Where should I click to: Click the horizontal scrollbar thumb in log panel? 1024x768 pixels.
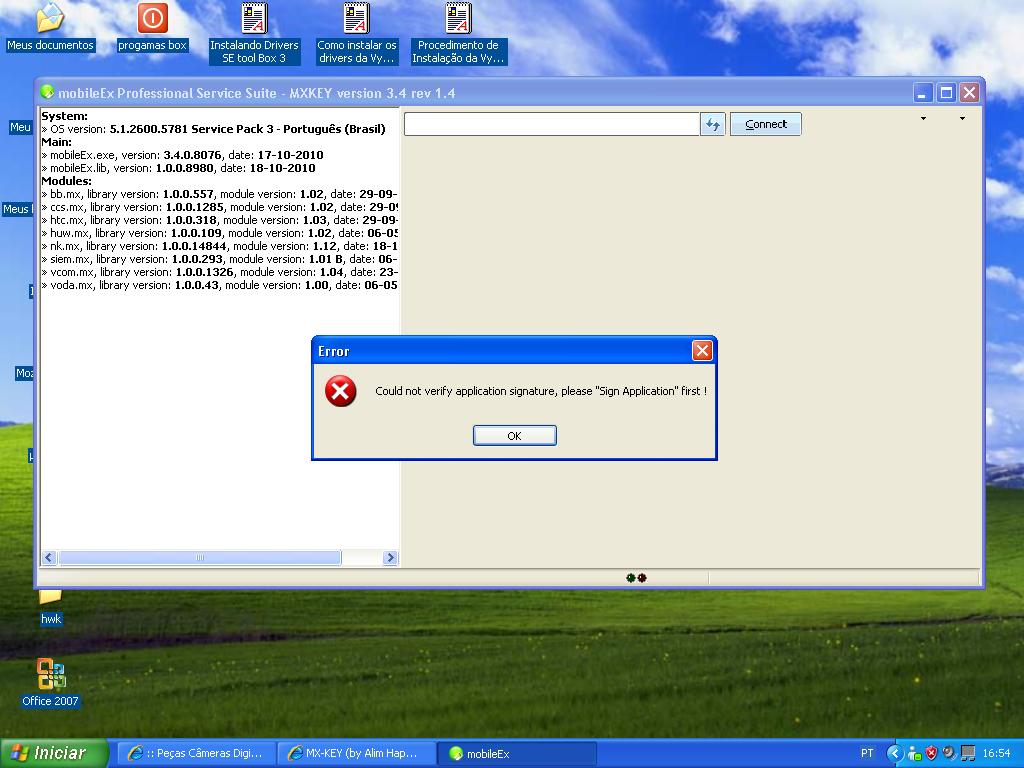[200, 557]
